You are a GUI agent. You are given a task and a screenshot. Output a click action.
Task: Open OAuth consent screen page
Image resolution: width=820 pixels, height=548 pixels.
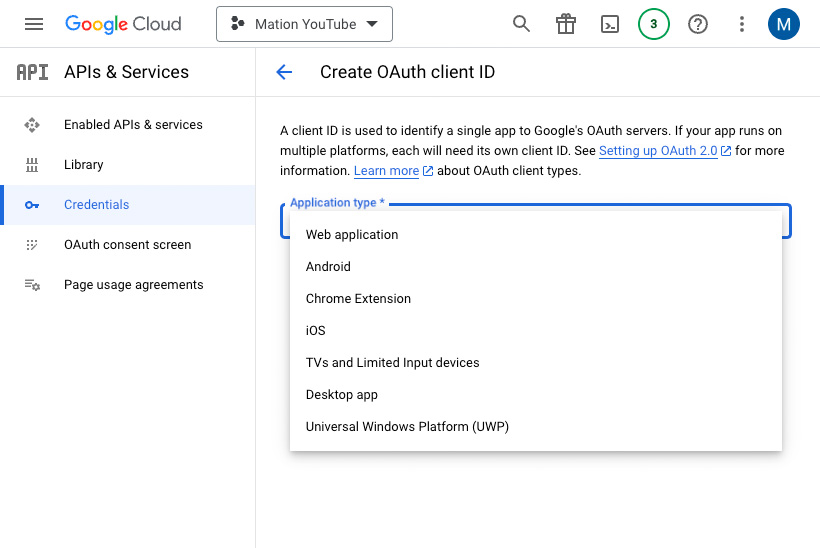tap(128, 245)
